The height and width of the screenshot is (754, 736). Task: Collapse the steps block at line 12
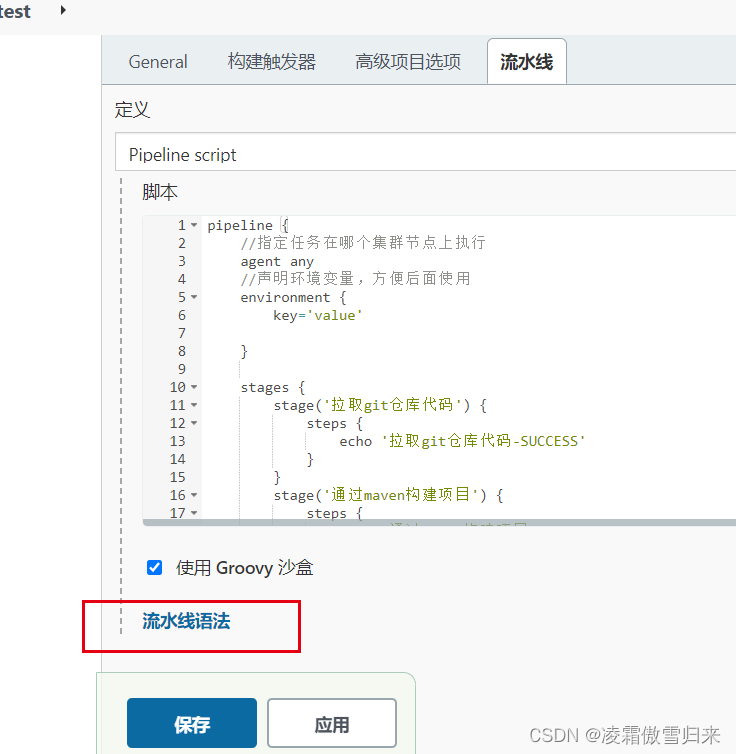click(194, 424)
